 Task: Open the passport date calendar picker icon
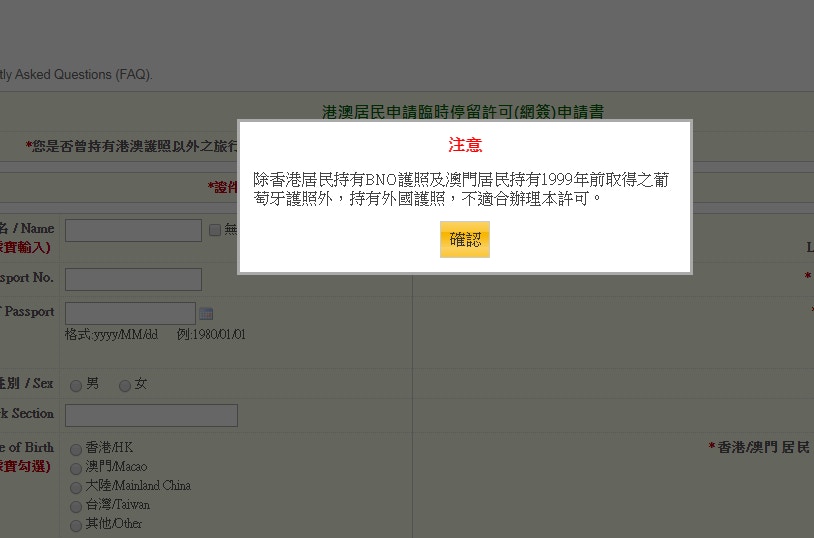206,314
